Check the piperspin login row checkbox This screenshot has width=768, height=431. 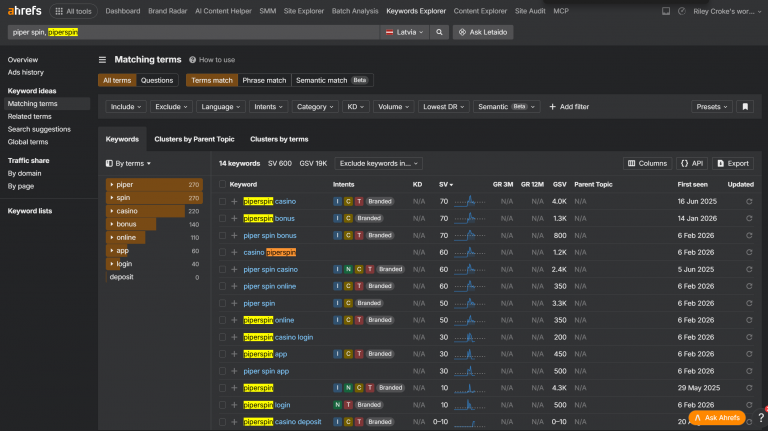222,405
